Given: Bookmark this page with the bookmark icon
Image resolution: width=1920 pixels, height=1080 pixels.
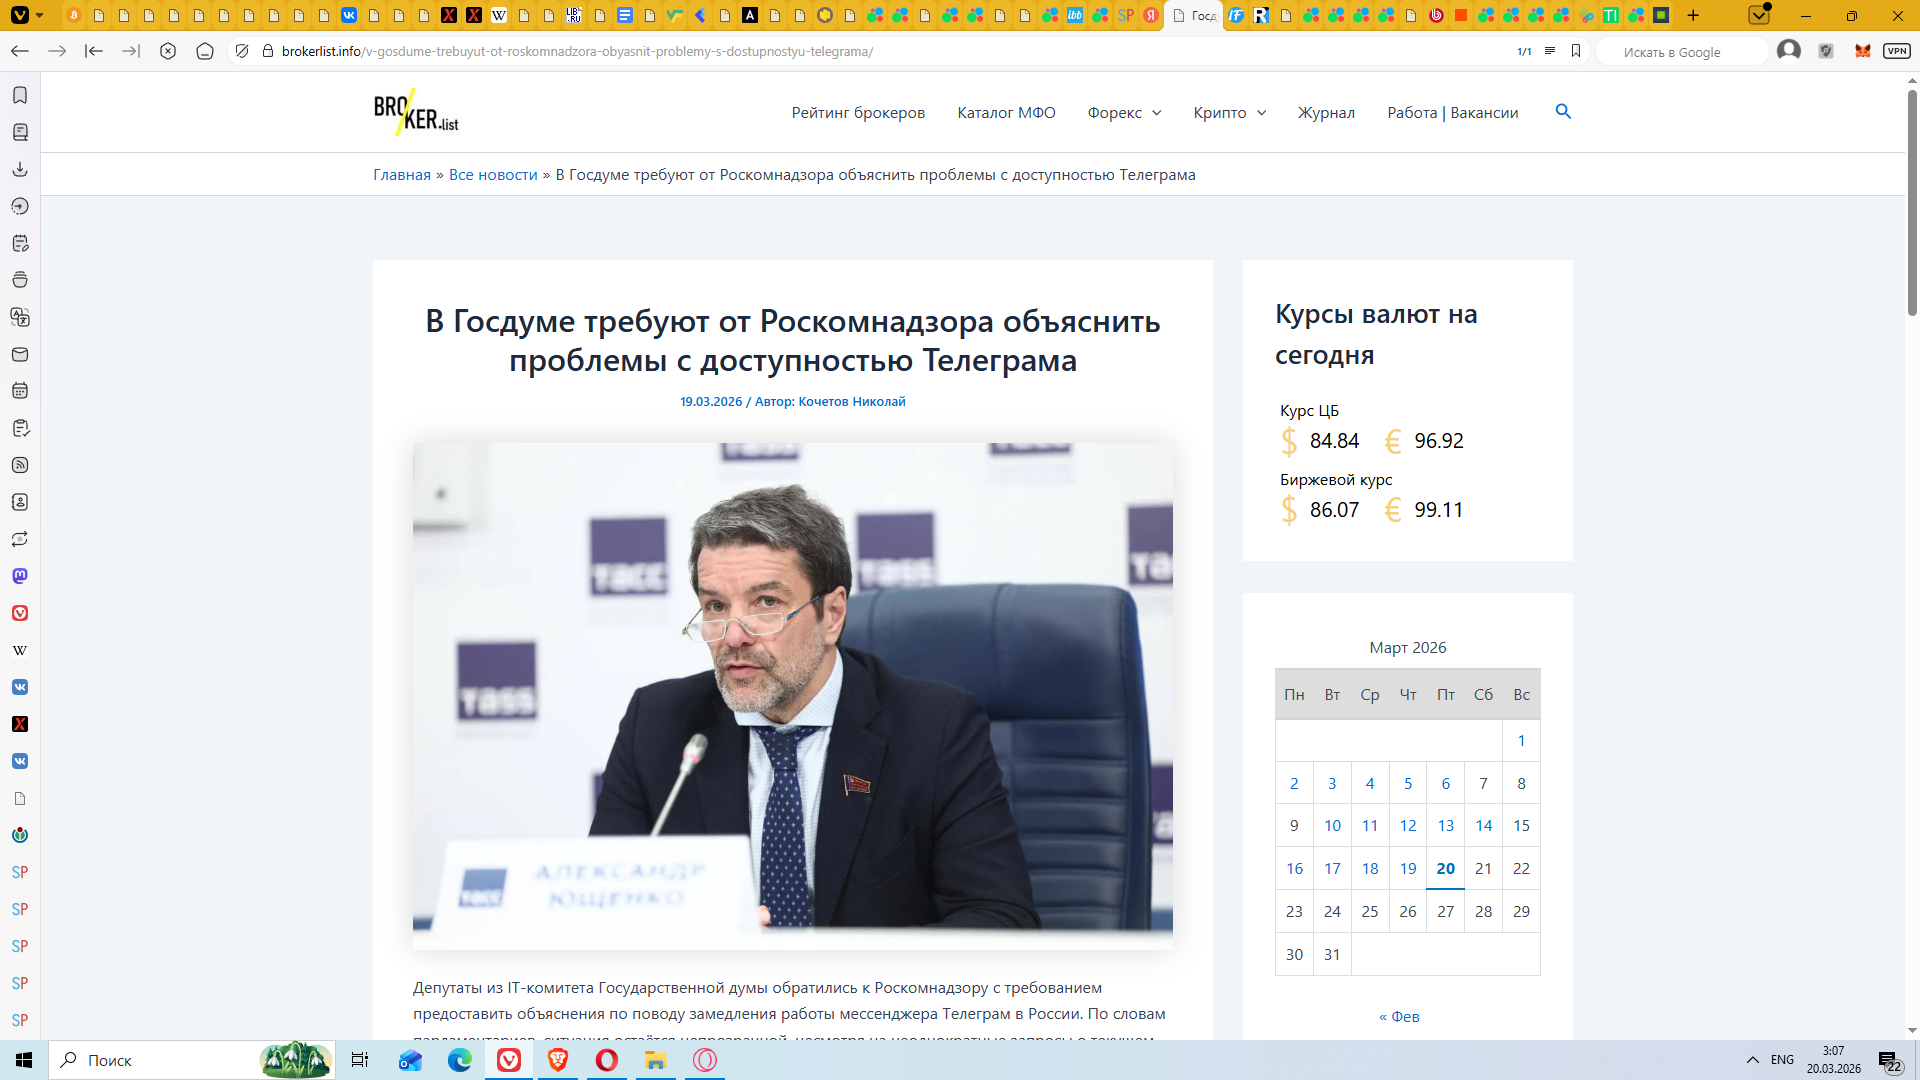Looking at the screenshot, I should coord(1576,51).
